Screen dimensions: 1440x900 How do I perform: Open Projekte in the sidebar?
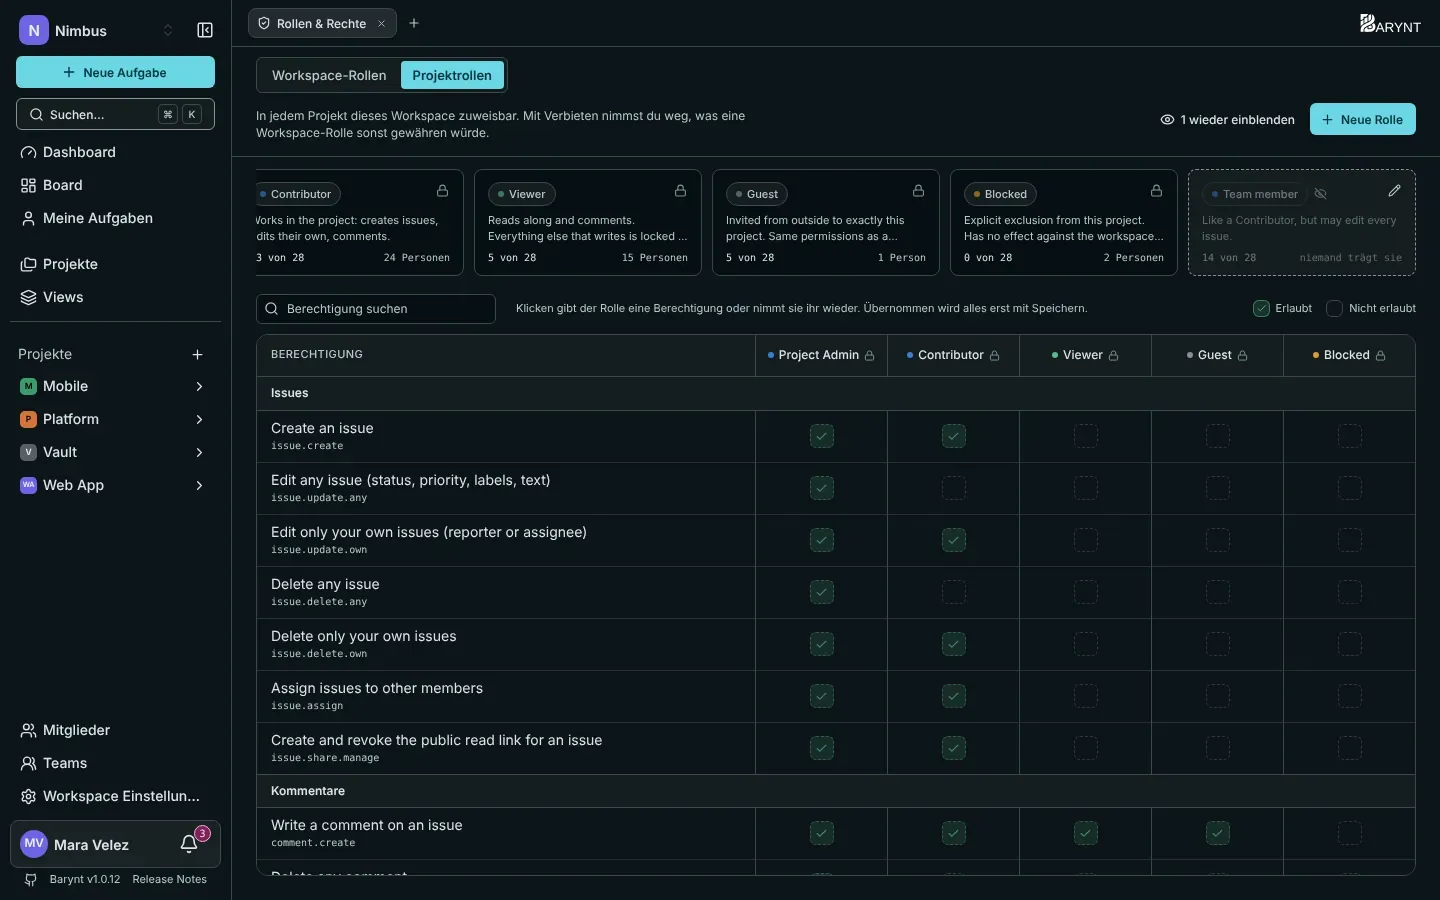click(x=115, y=264)
